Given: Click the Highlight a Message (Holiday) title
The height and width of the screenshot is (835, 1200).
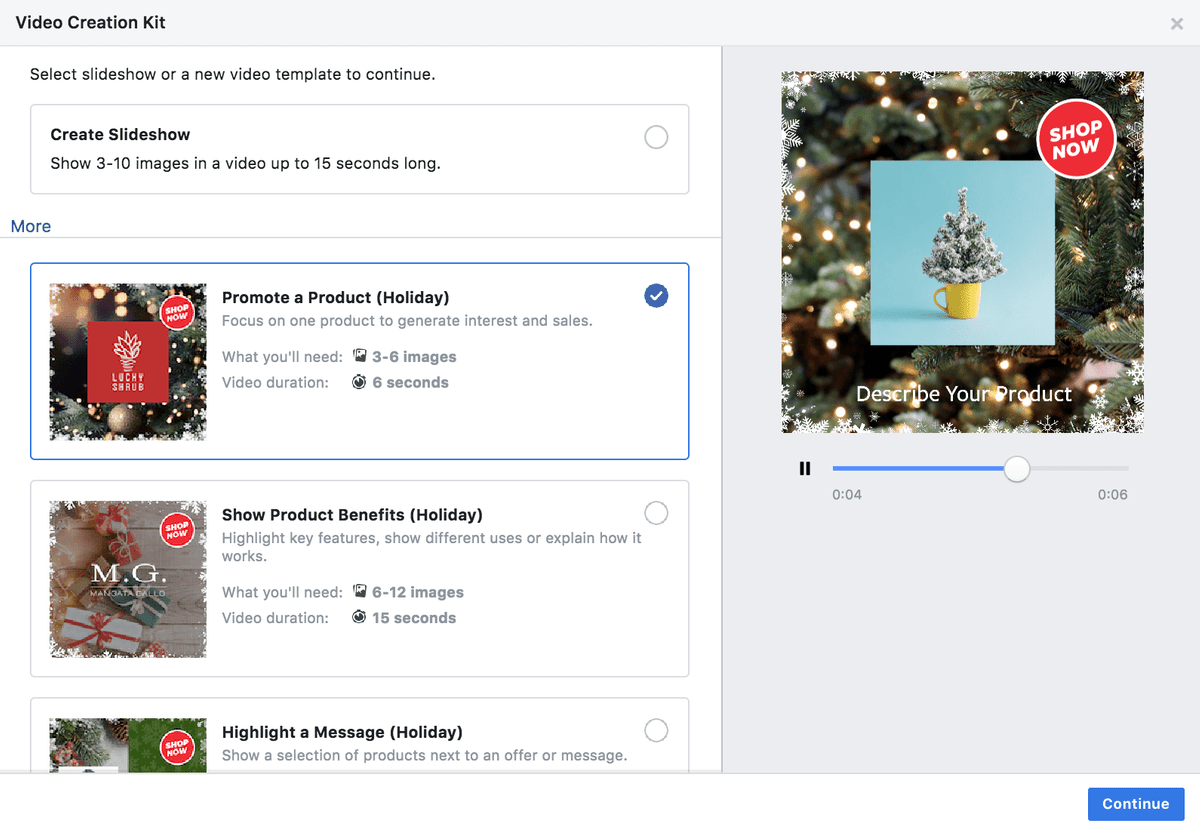Looking at the screenshot, I should click(x=342, y=732).
